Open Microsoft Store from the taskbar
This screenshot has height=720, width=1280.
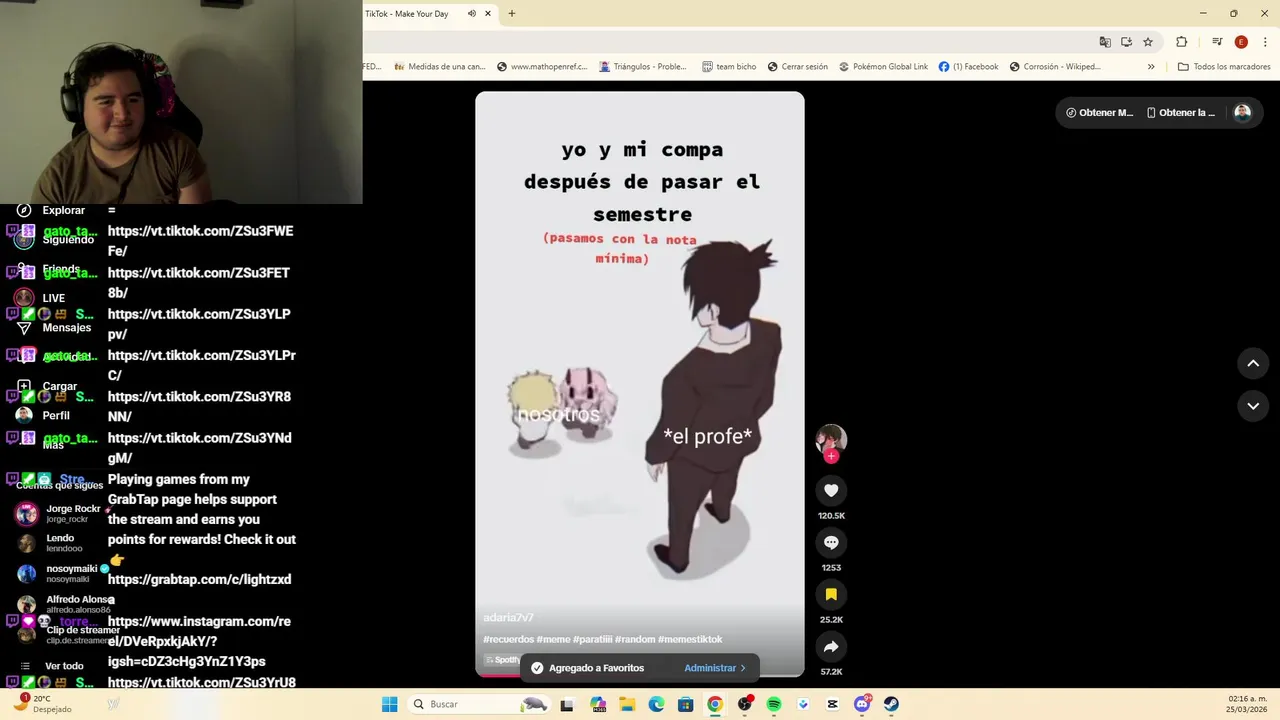click(685, 704)
